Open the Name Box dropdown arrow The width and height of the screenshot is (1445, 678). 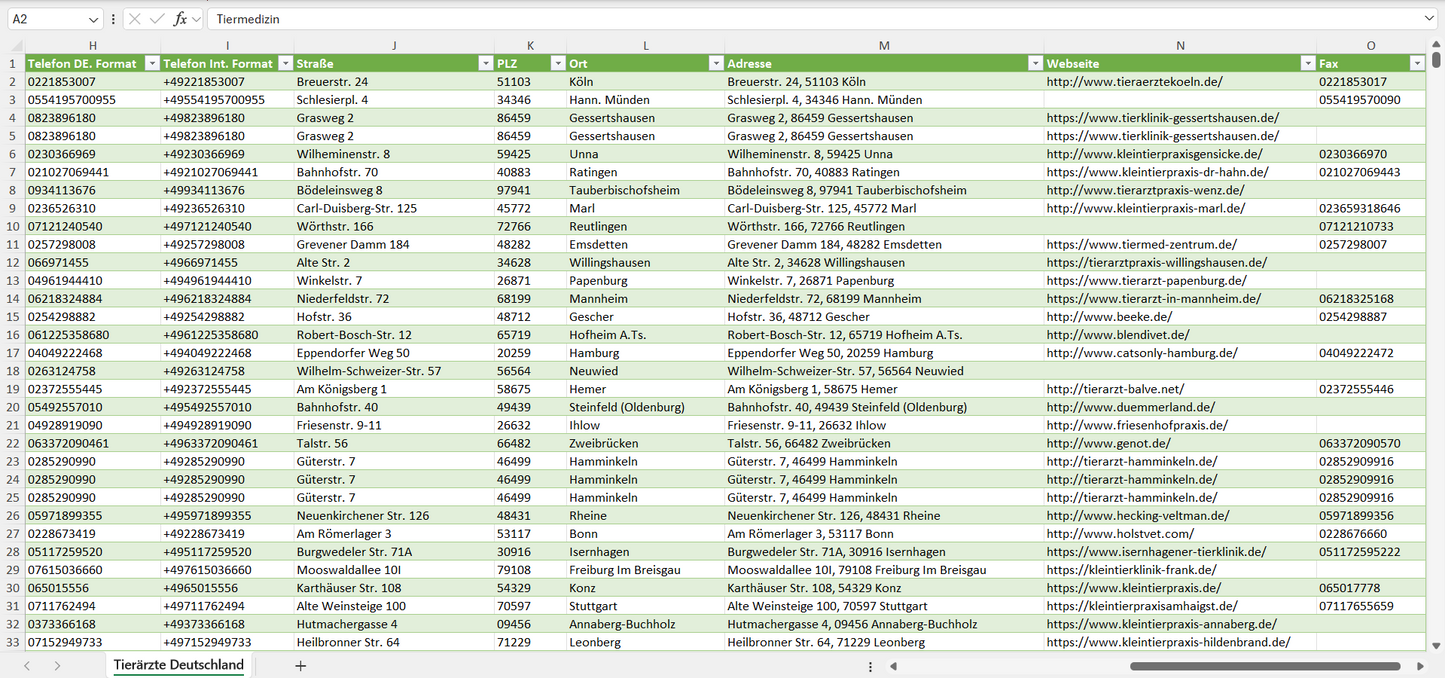pos(93,19)
